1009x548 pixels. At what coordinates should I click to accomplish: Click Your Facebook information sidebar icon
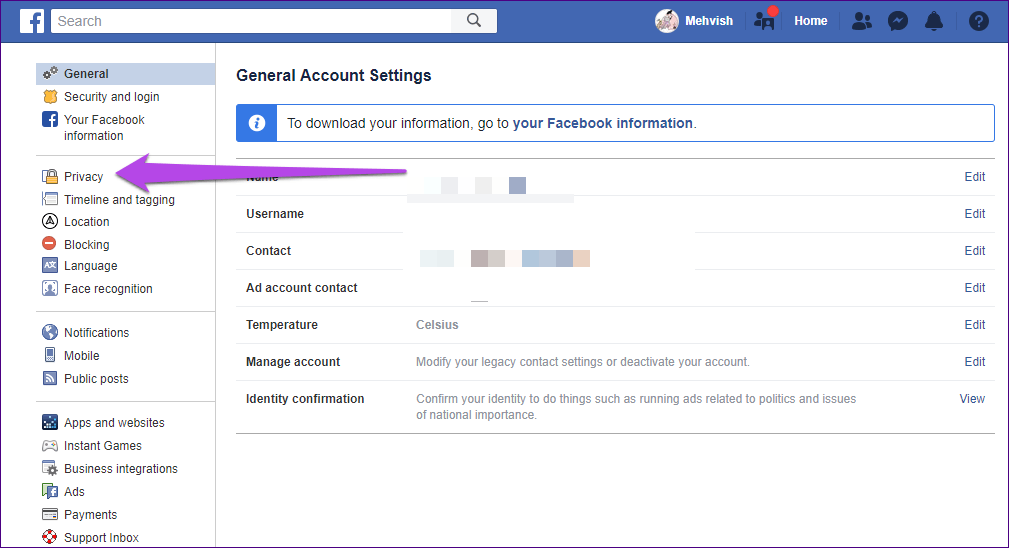click(50, 119)
